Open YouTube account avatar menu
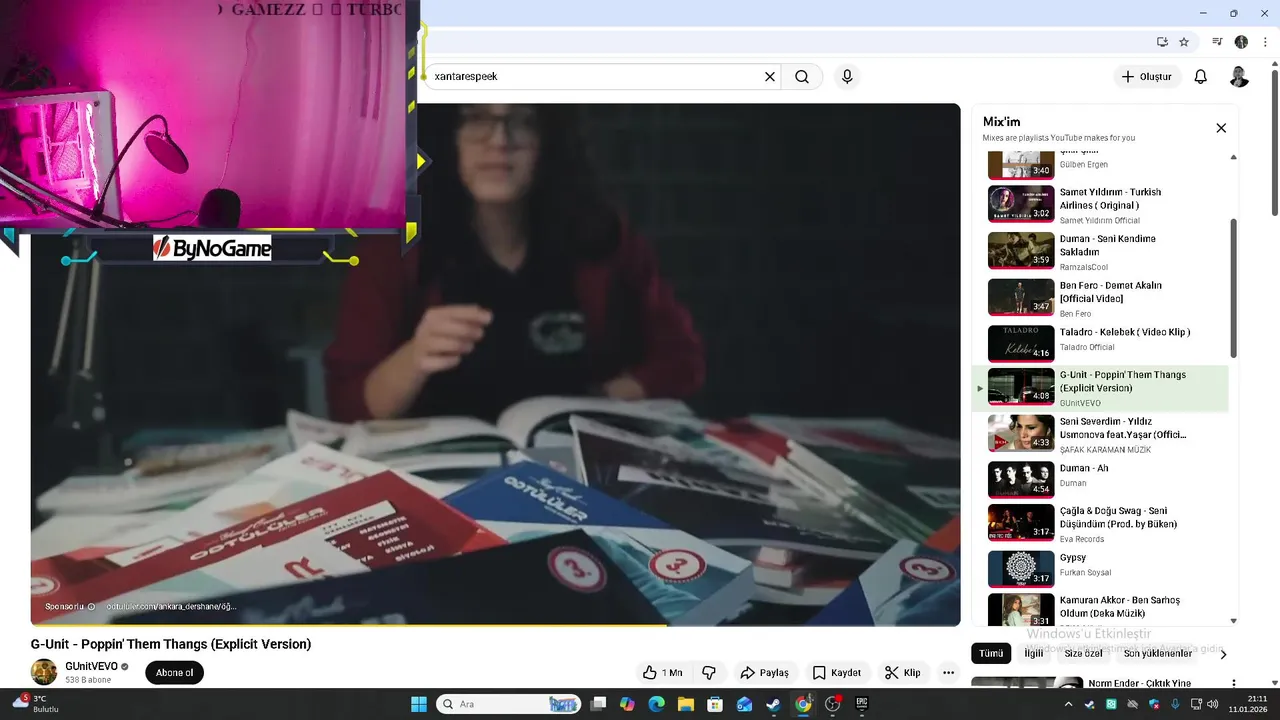The width and height of the screenshot is (1280, 720). pyautogui.click(x=1239, y=77)
